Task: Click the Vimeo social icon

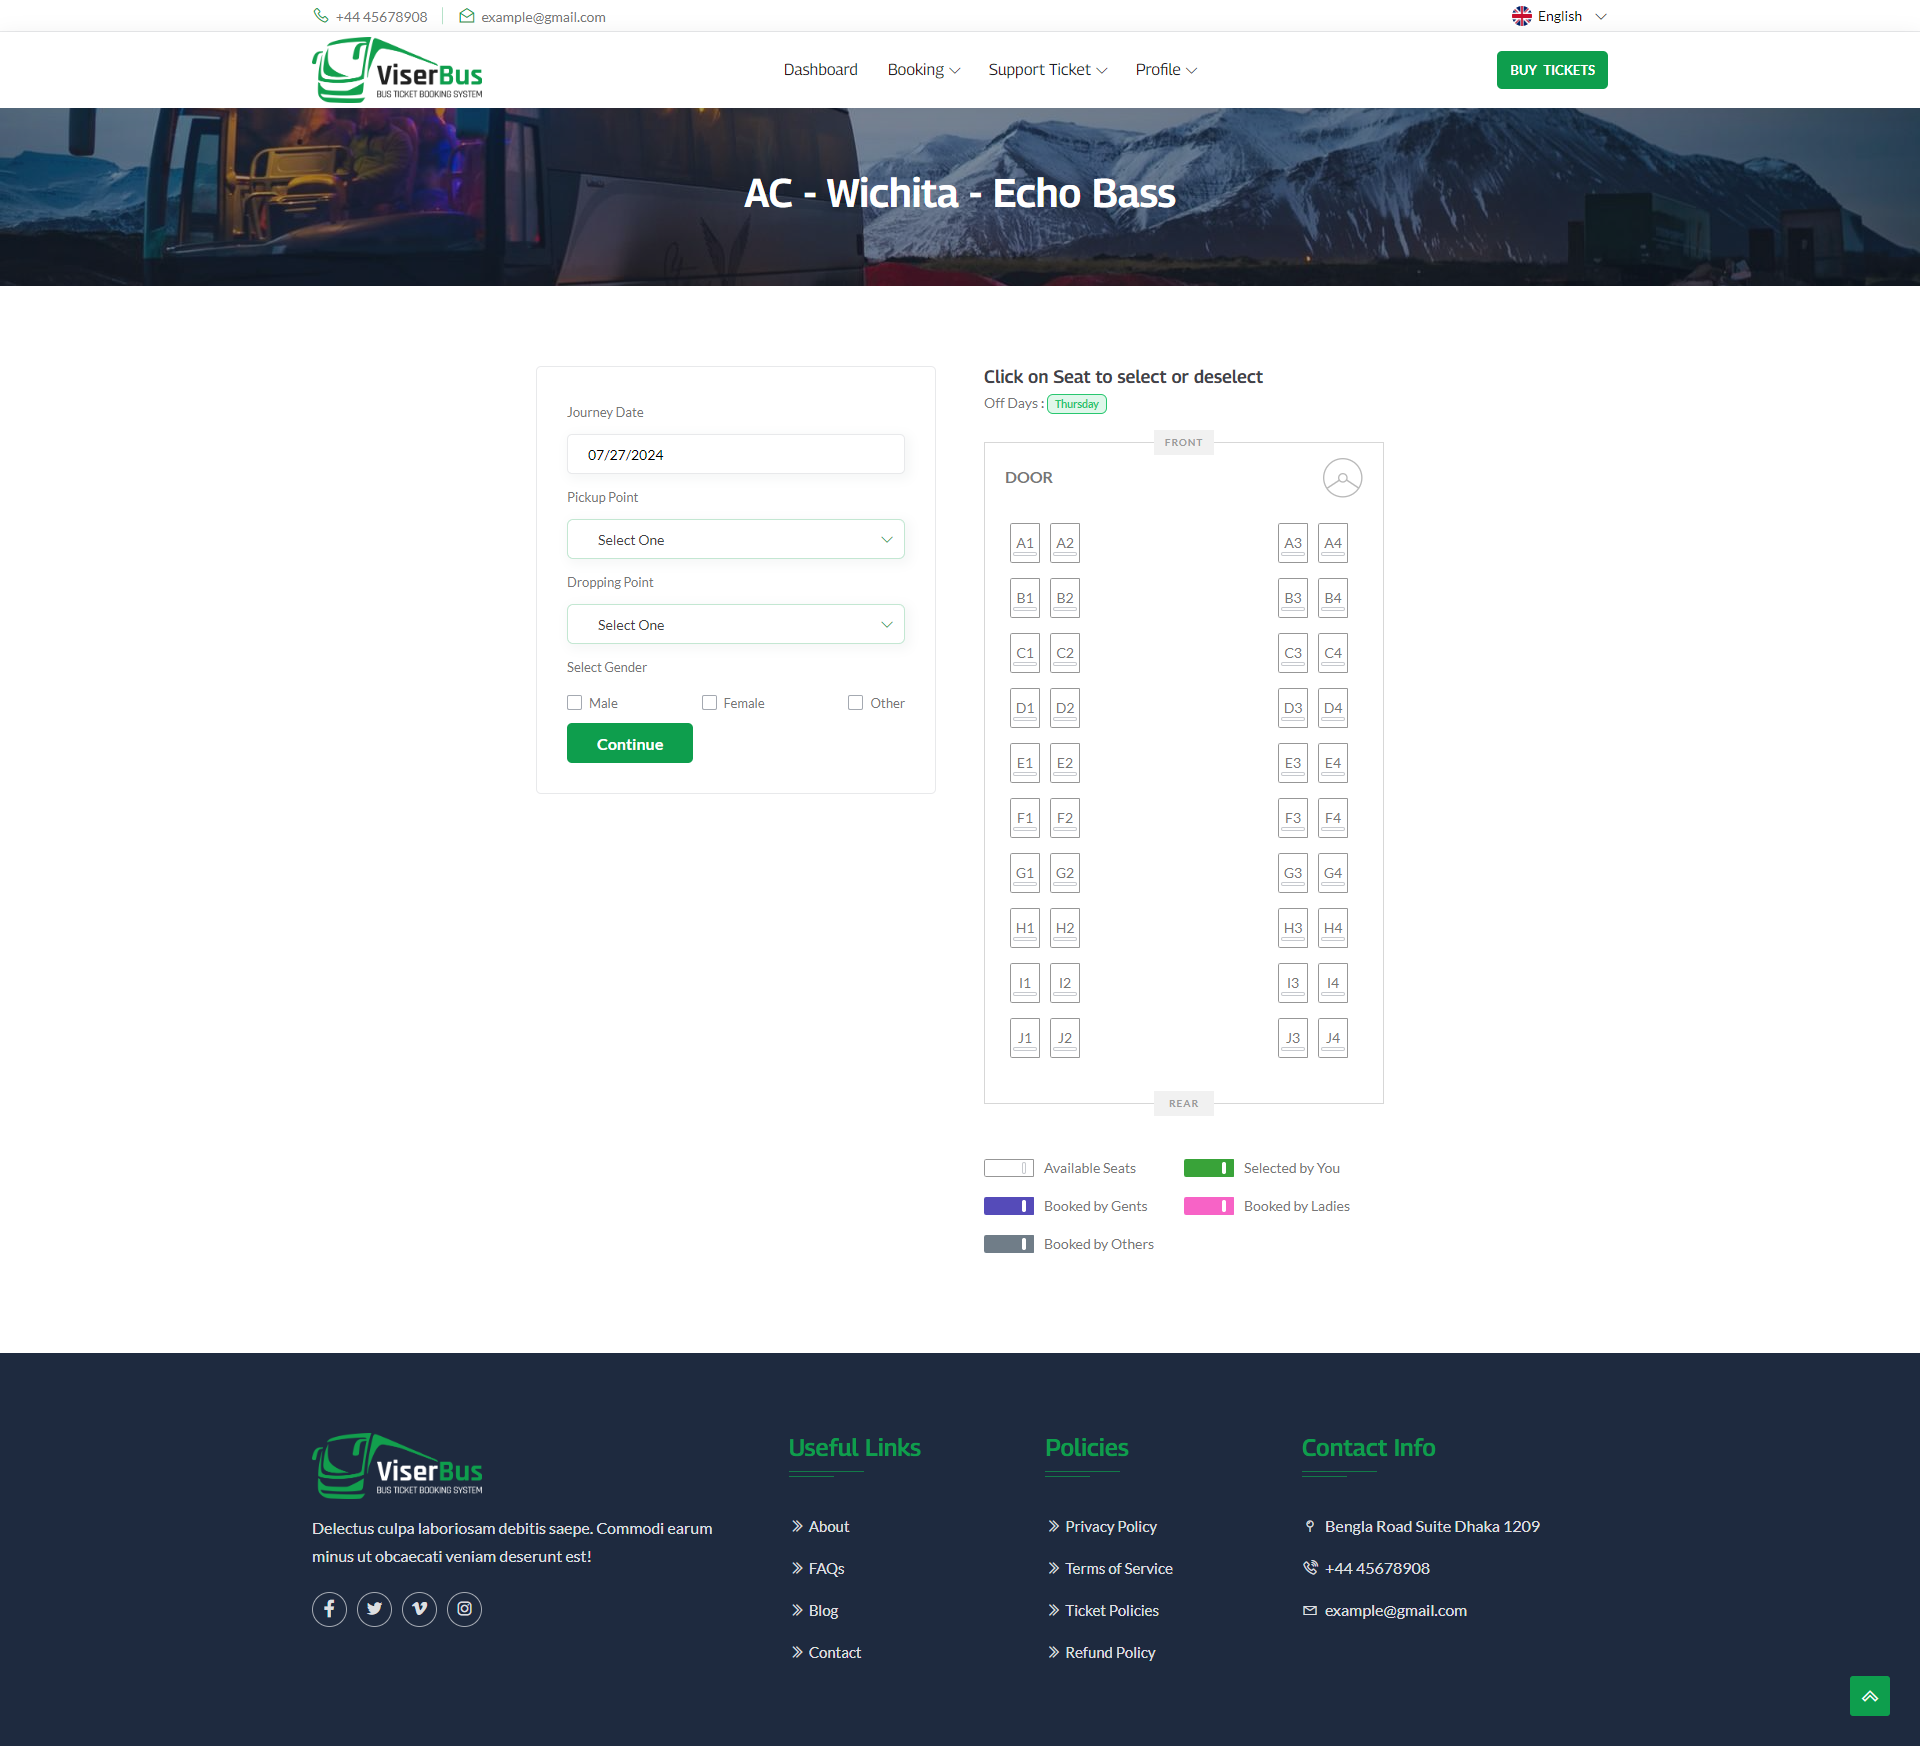Action: (x=419, y=1609)
